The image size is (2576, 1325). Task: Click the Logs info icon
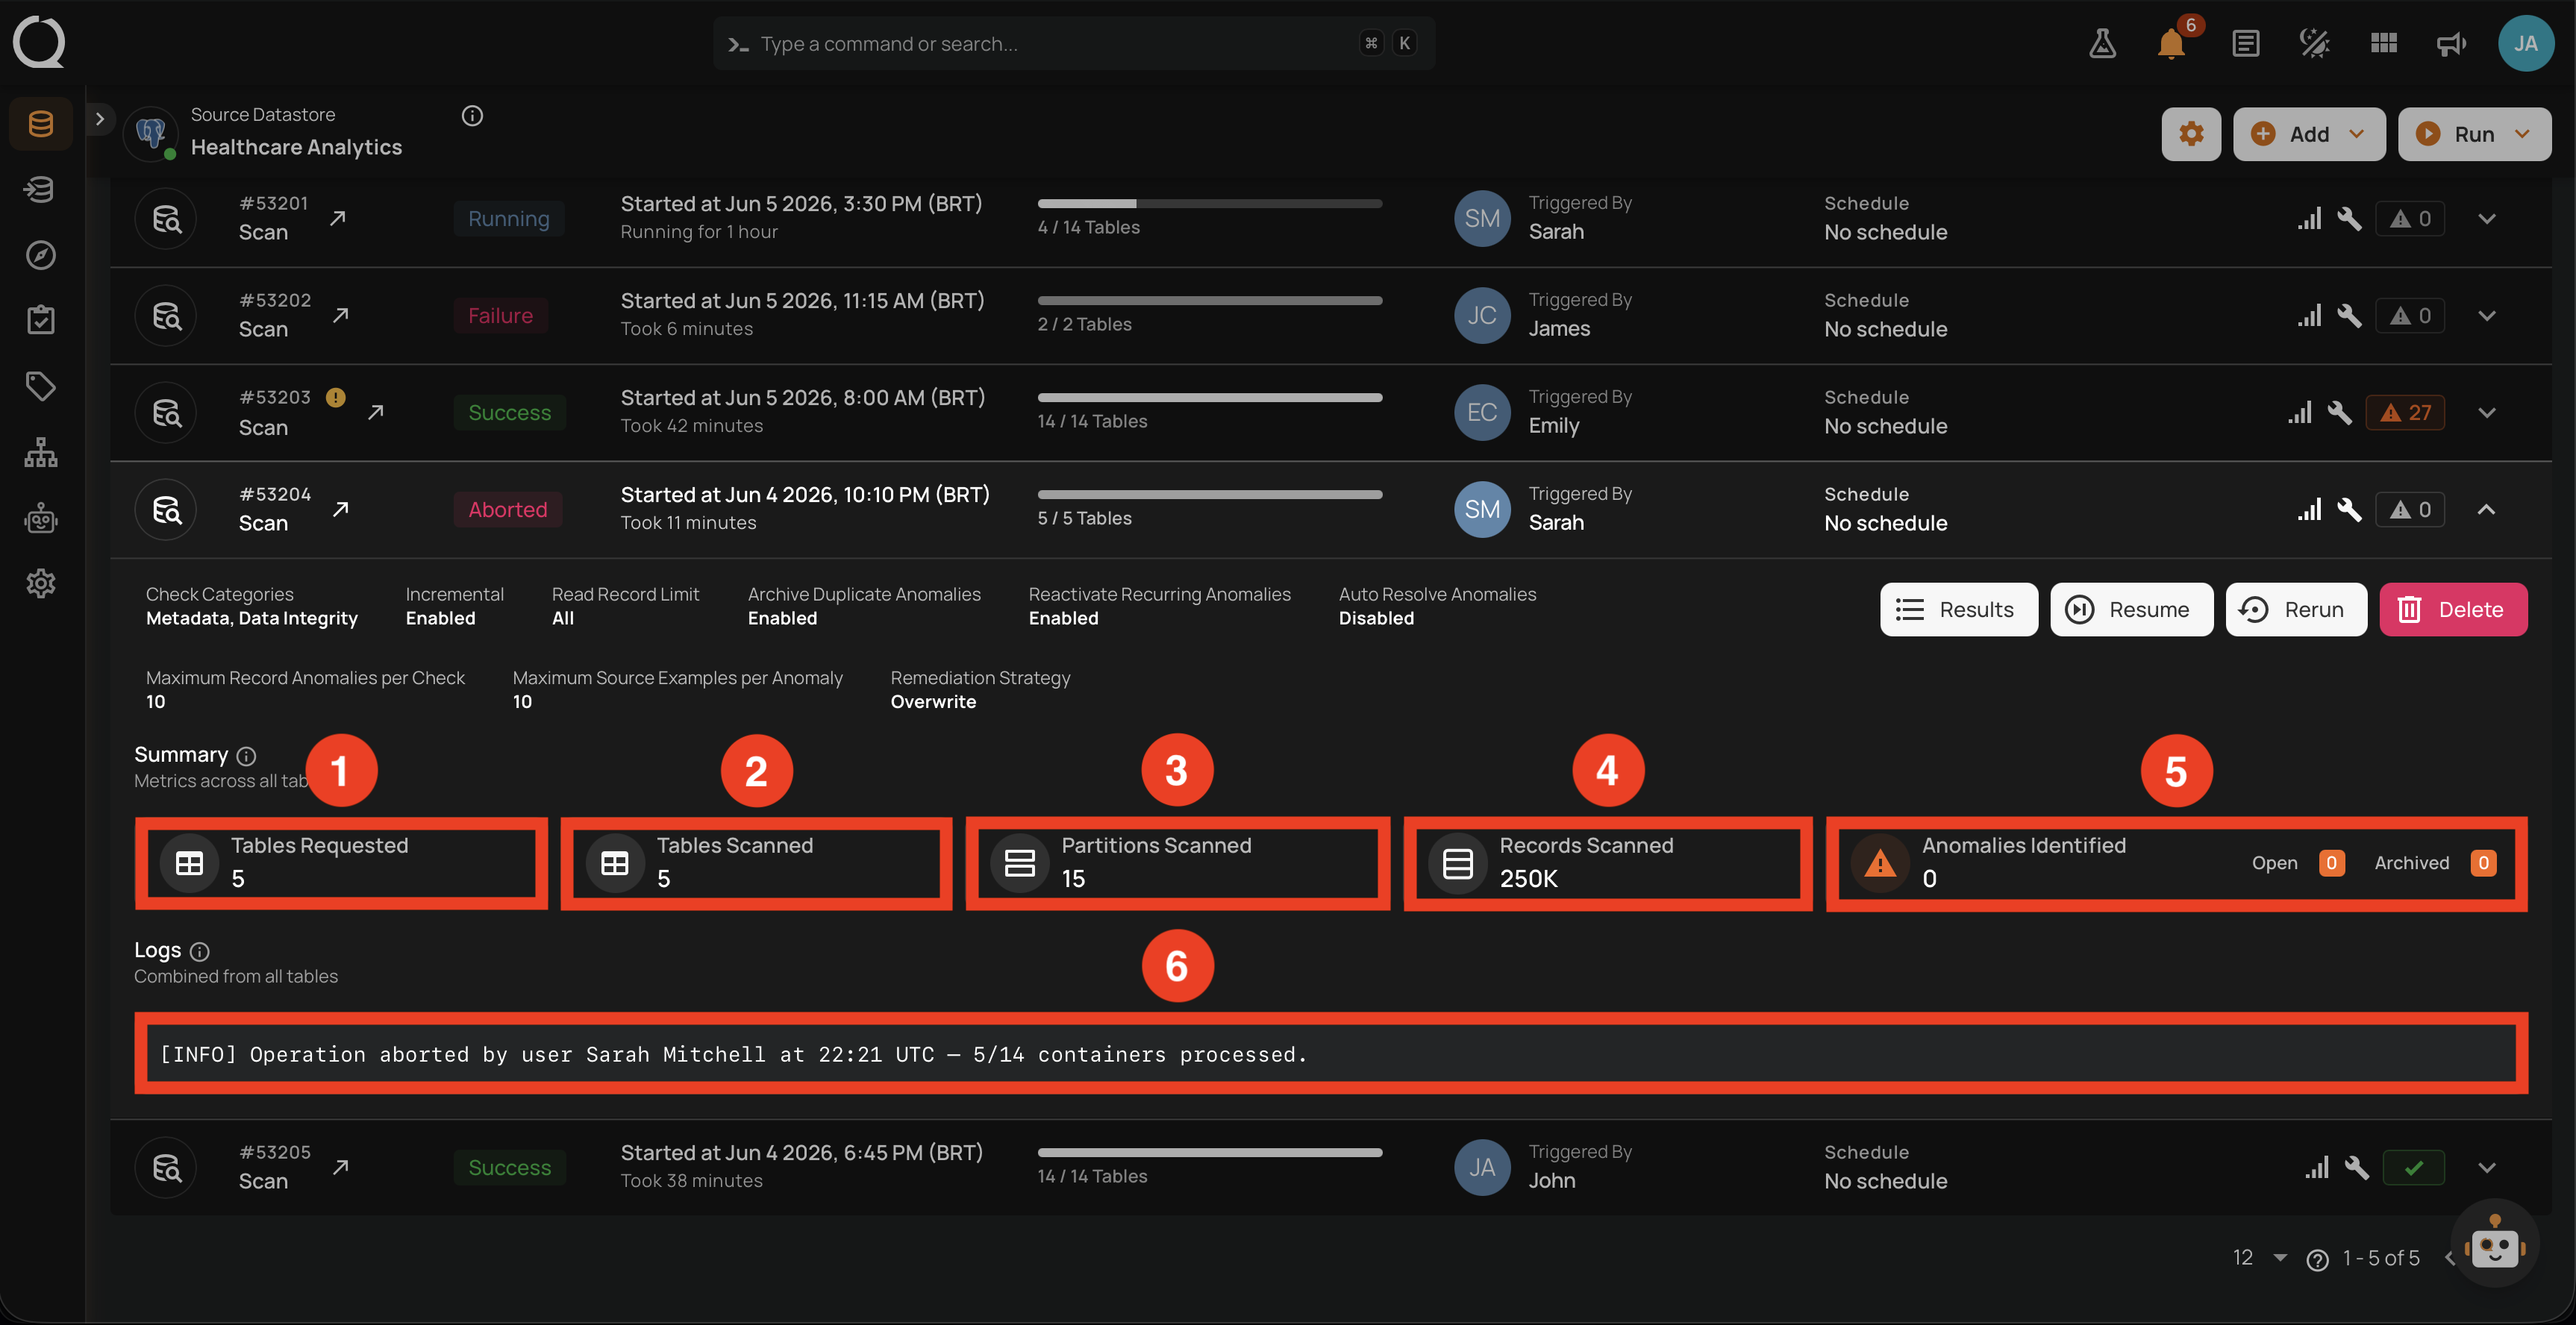click(200, 951)
